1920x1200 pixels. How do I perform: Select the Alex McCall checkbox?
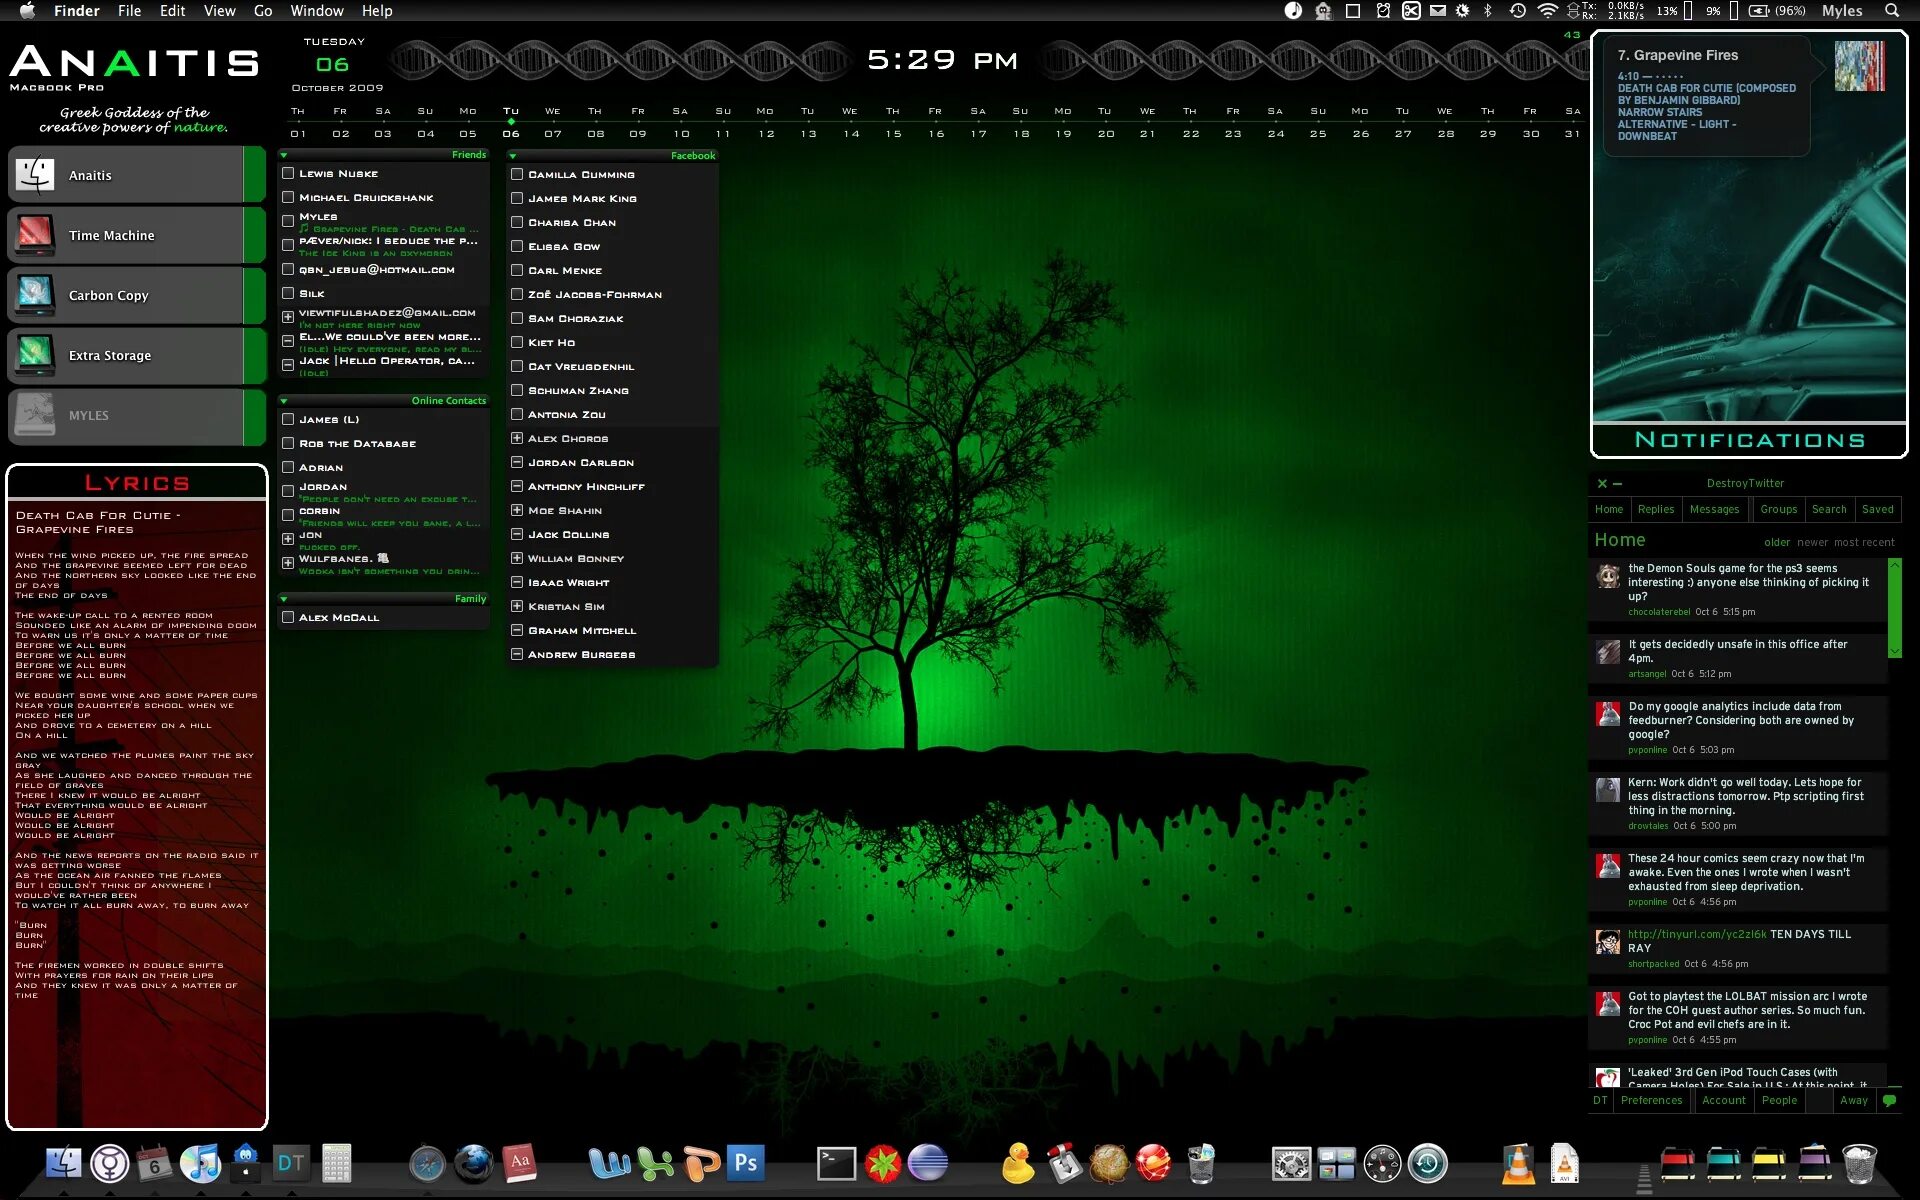(288, 617)
